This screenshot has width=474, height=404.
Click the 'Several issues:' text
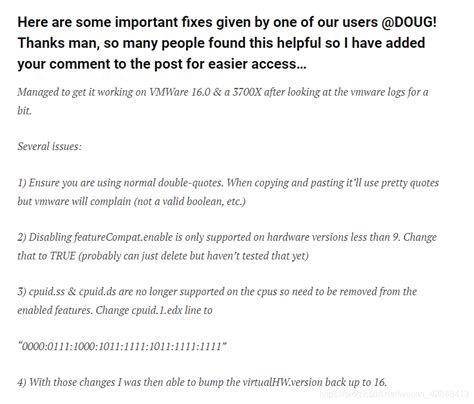(x=49, y=146)
